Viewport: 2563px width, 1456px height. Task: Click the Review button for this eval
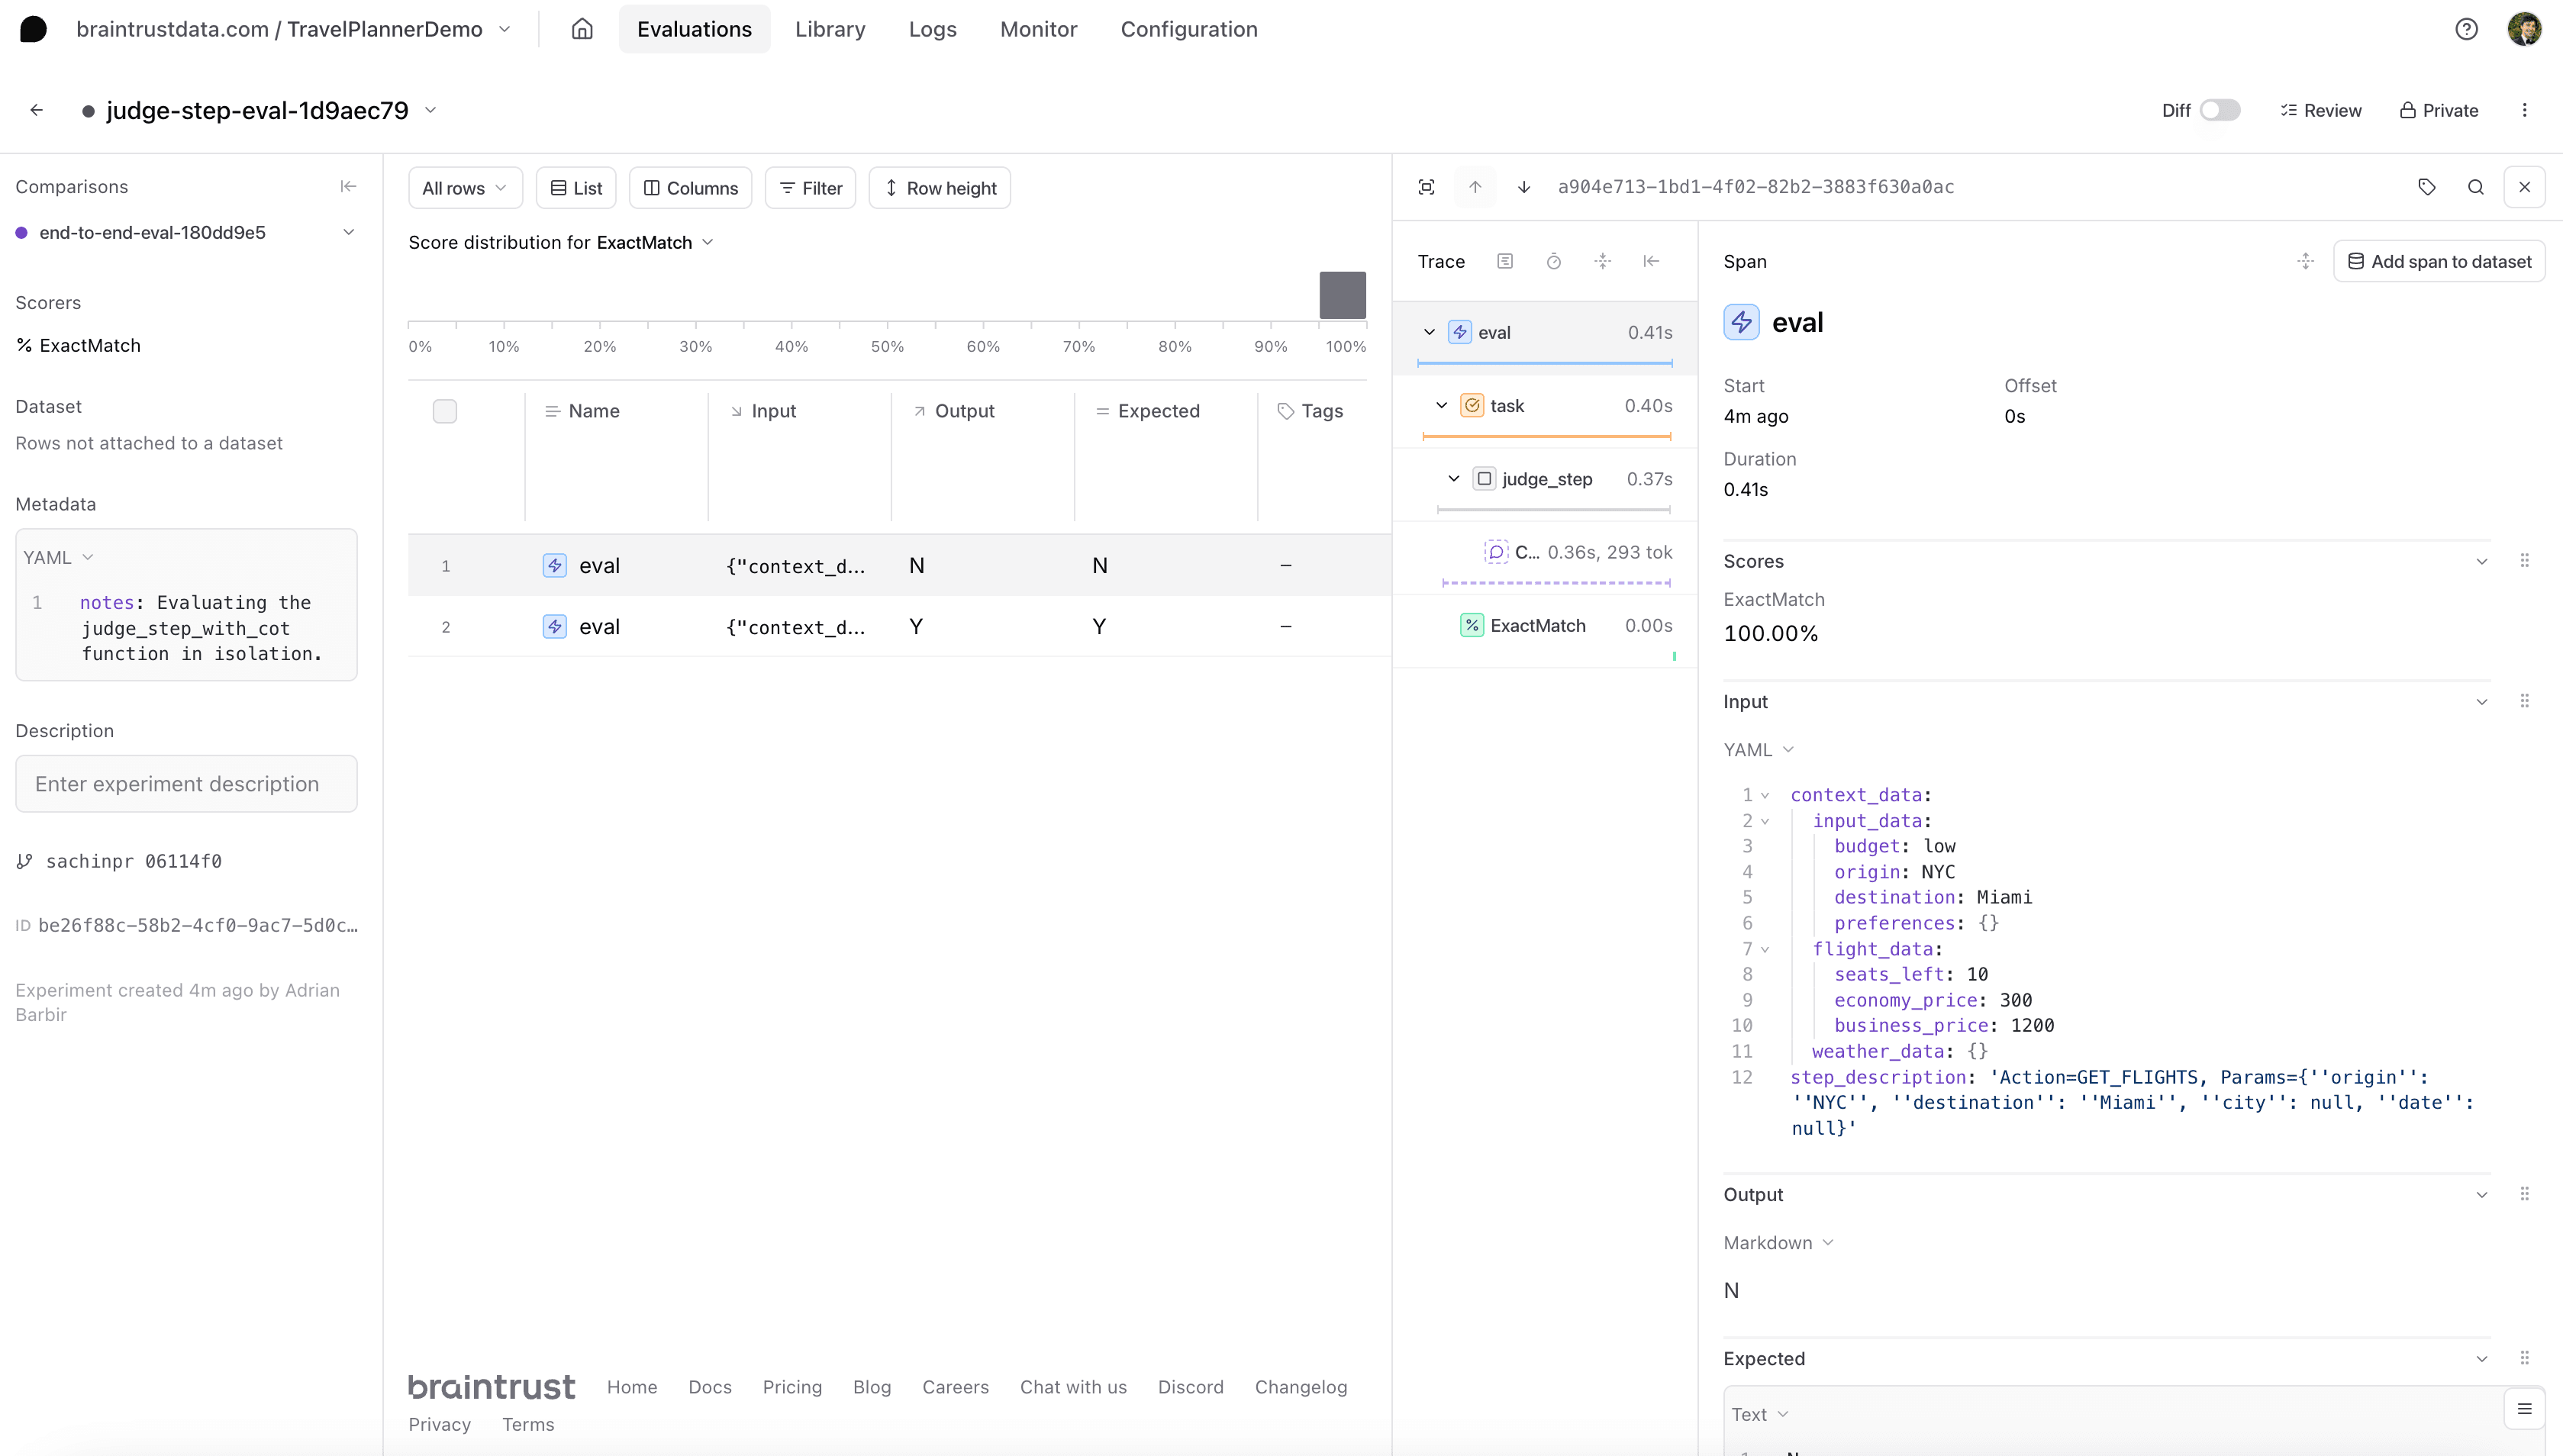(x=2320, y=109)
